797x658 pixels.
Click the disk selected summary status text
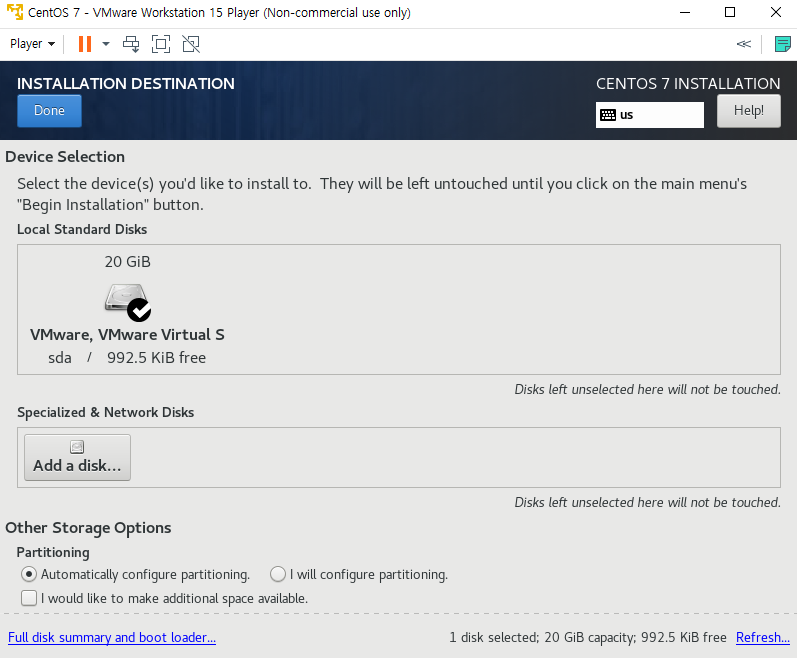(588, 638)
